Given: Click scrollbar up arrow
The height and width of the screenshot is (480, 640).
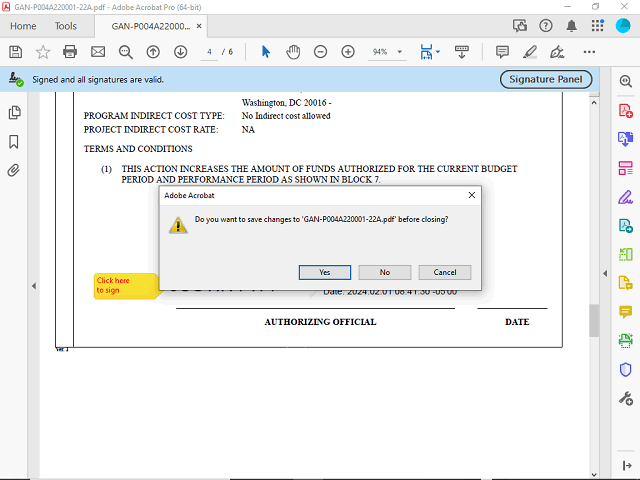Looking at the screenshot, I should pyautogui.click(x=594, y=103).
